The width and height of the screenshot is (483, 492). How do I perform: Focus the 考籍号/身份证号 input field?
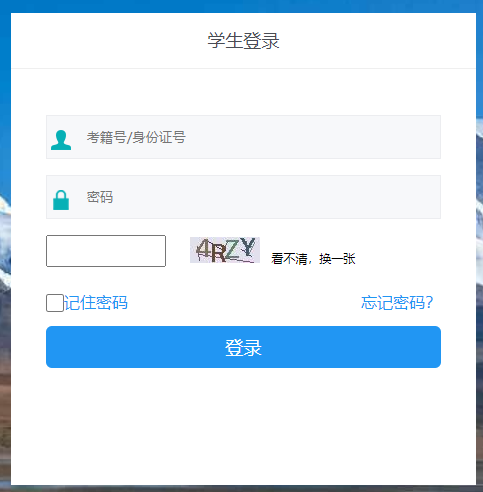point(243,137)
